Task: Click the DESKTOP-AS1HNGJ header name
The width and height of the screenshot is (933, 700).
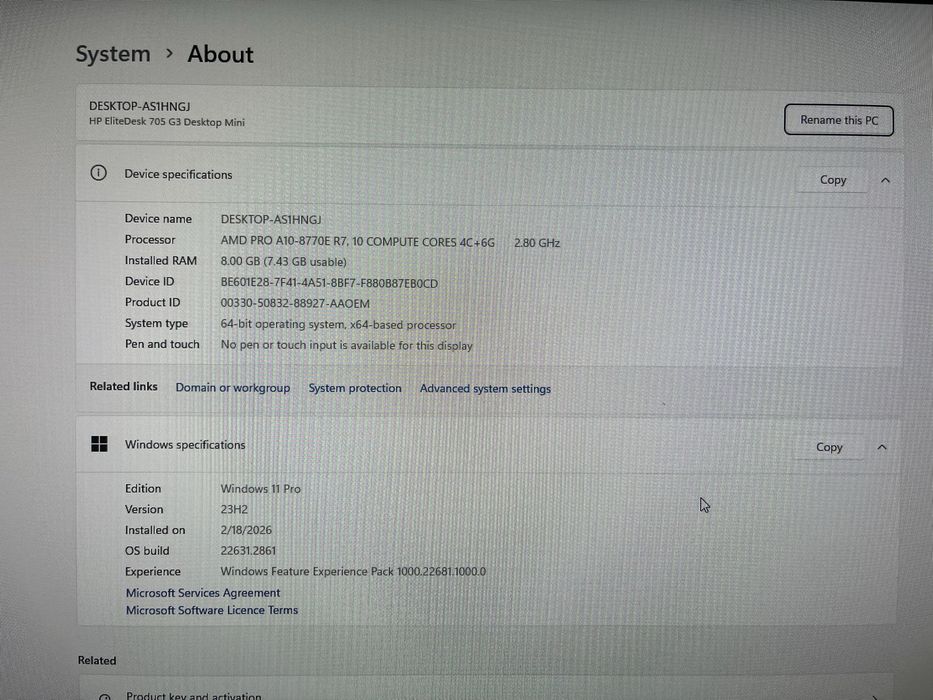Action: (x=139, y=106)
